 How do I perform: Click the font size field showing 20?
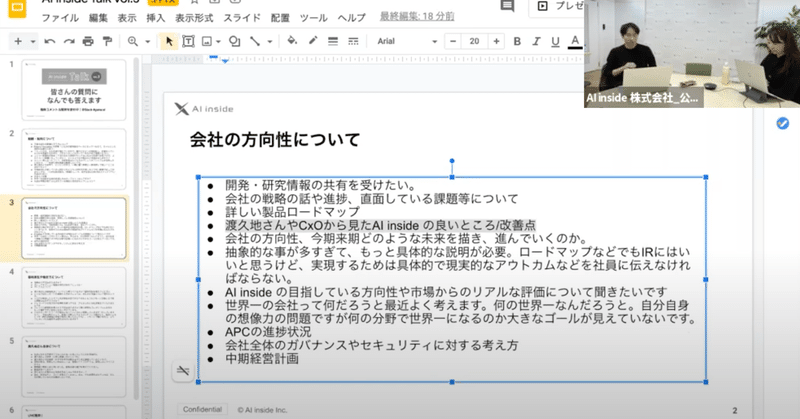click(474, 41)
